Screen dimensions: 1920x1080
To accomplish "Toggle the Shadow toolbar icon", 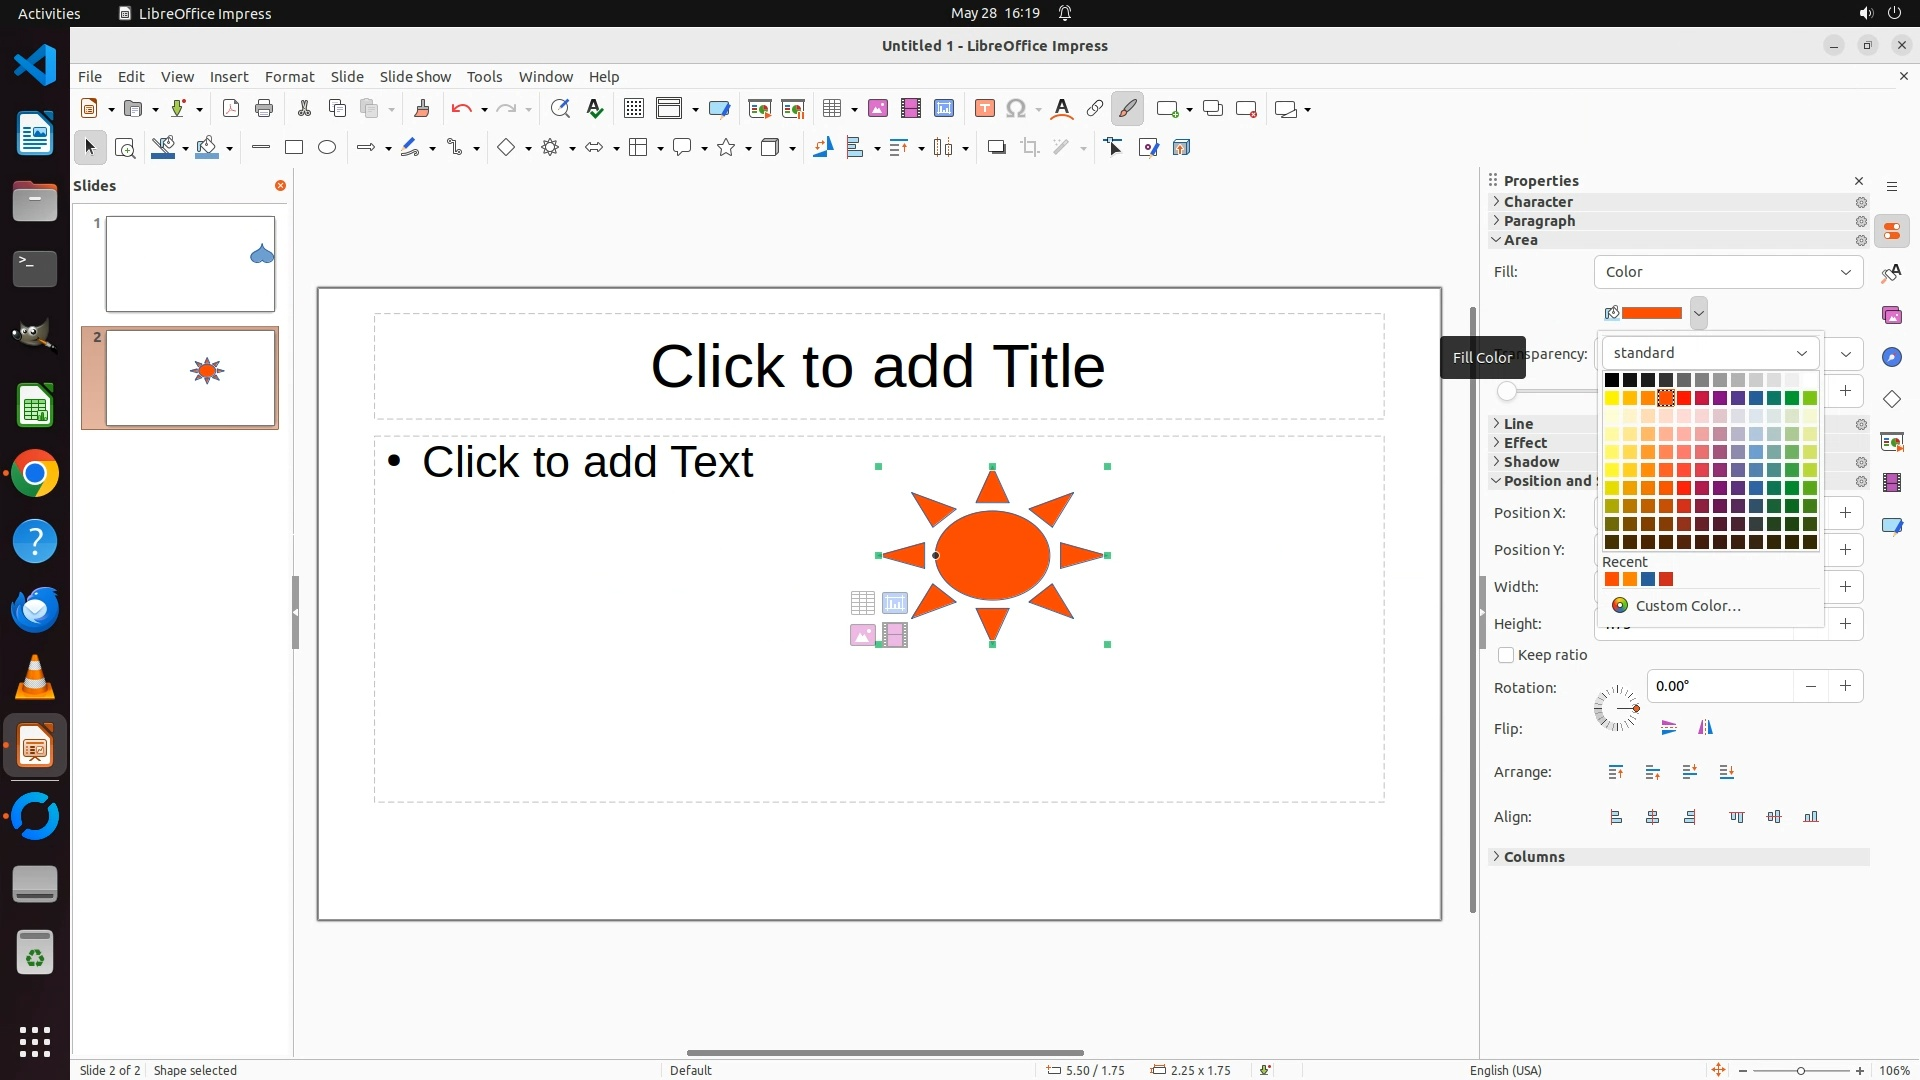I will pos(996,148).
